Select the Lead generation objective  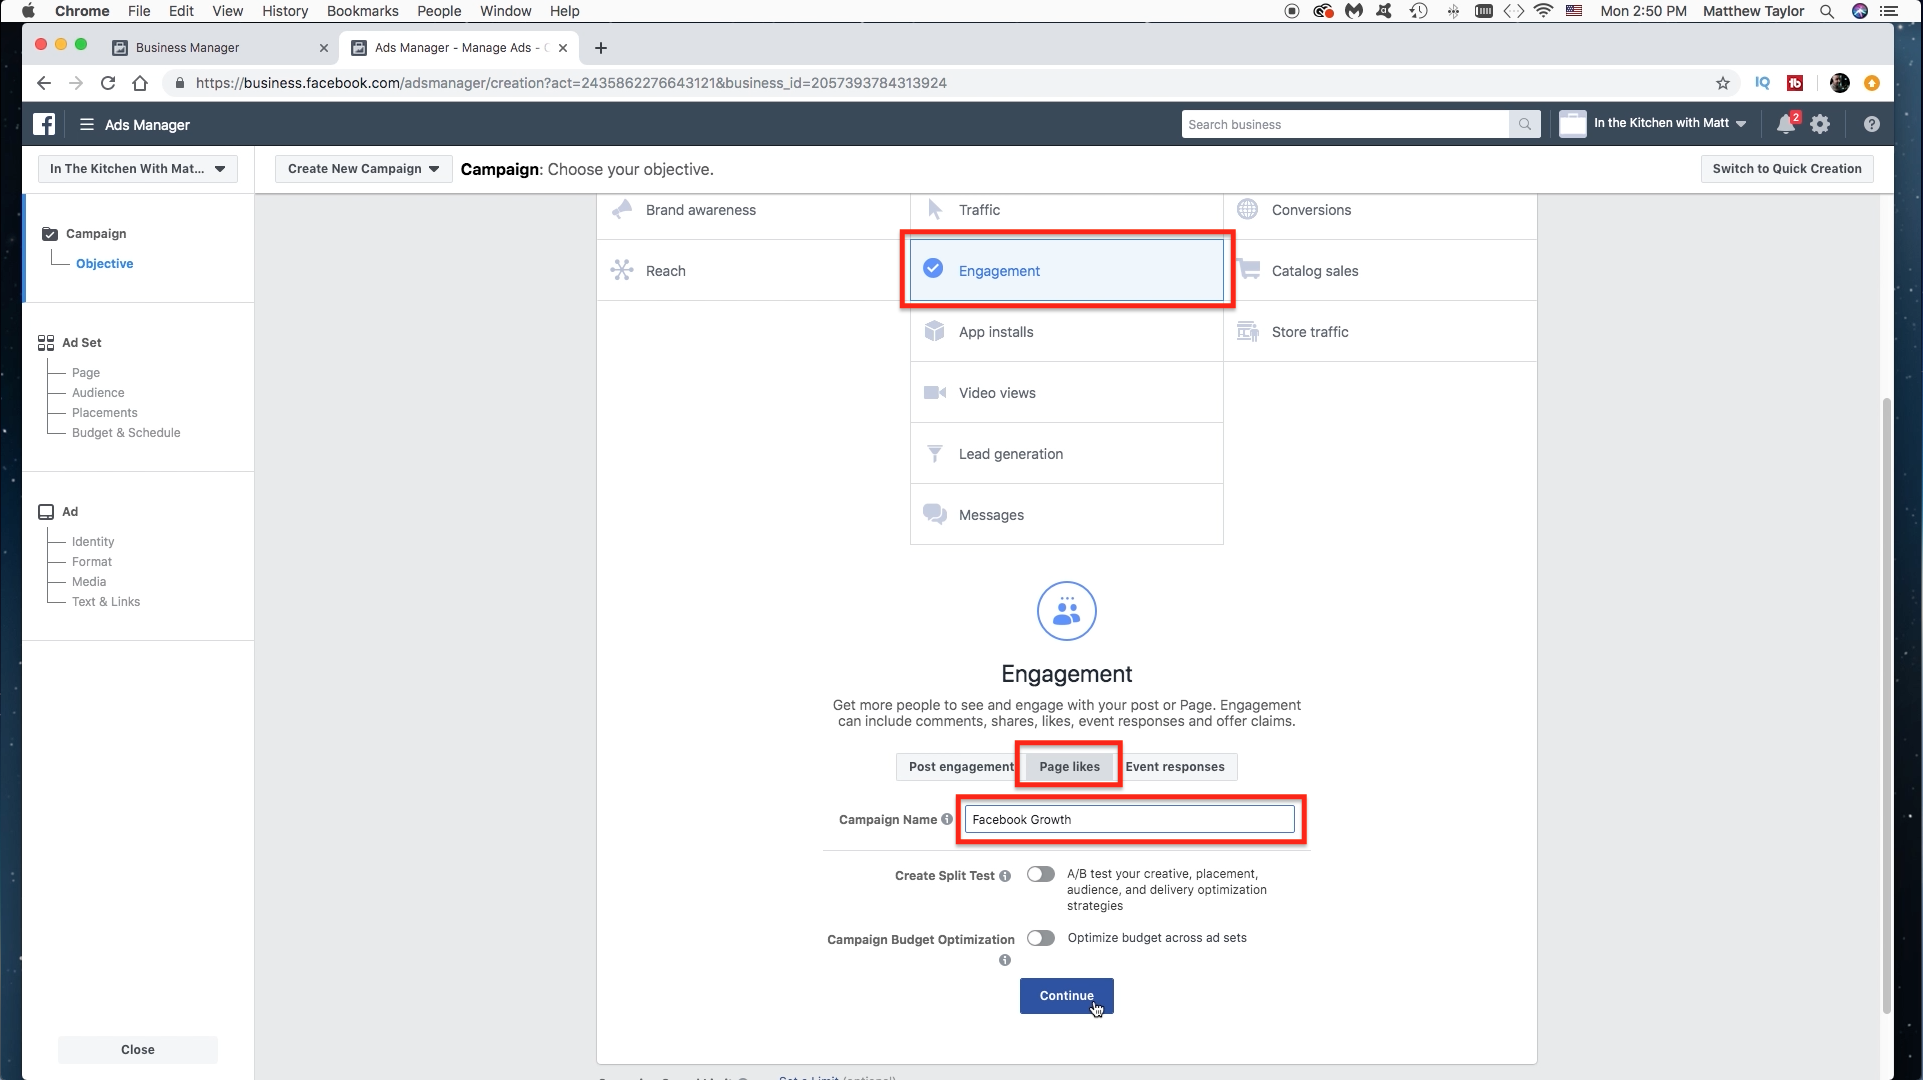coord(1066,454)
